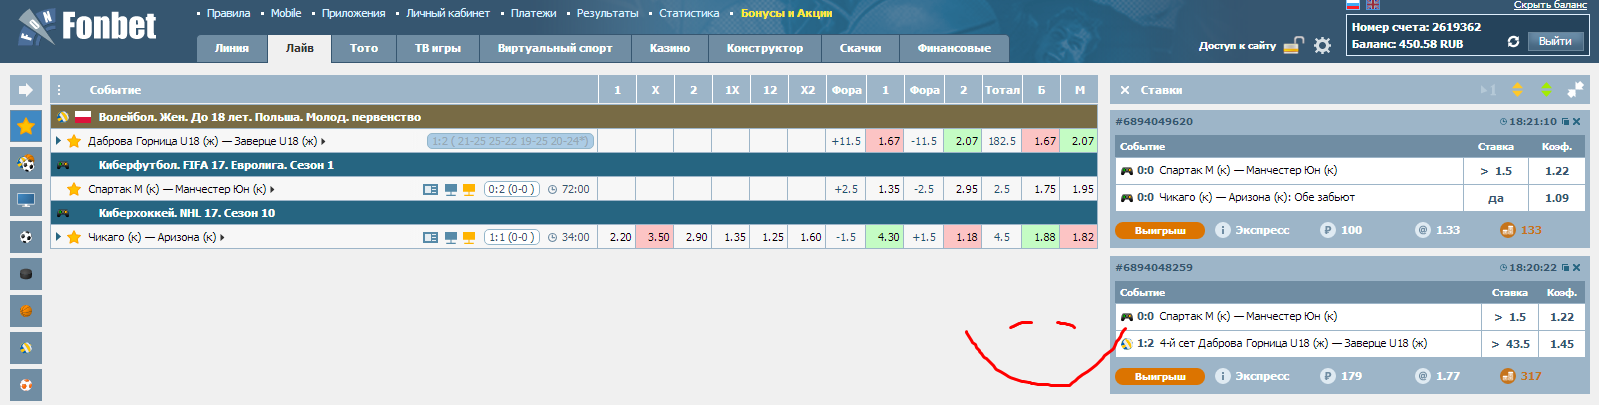This screenshot has height=405, width=1599.
Task: Open blue monitor icon in Чикаго row
Action: point(451,237)
